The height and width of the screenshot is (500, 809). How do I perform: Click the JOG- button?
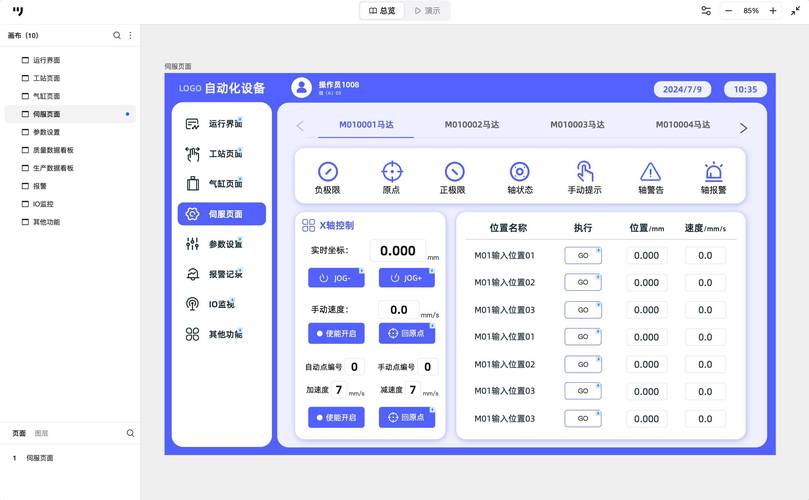point(336,278)
